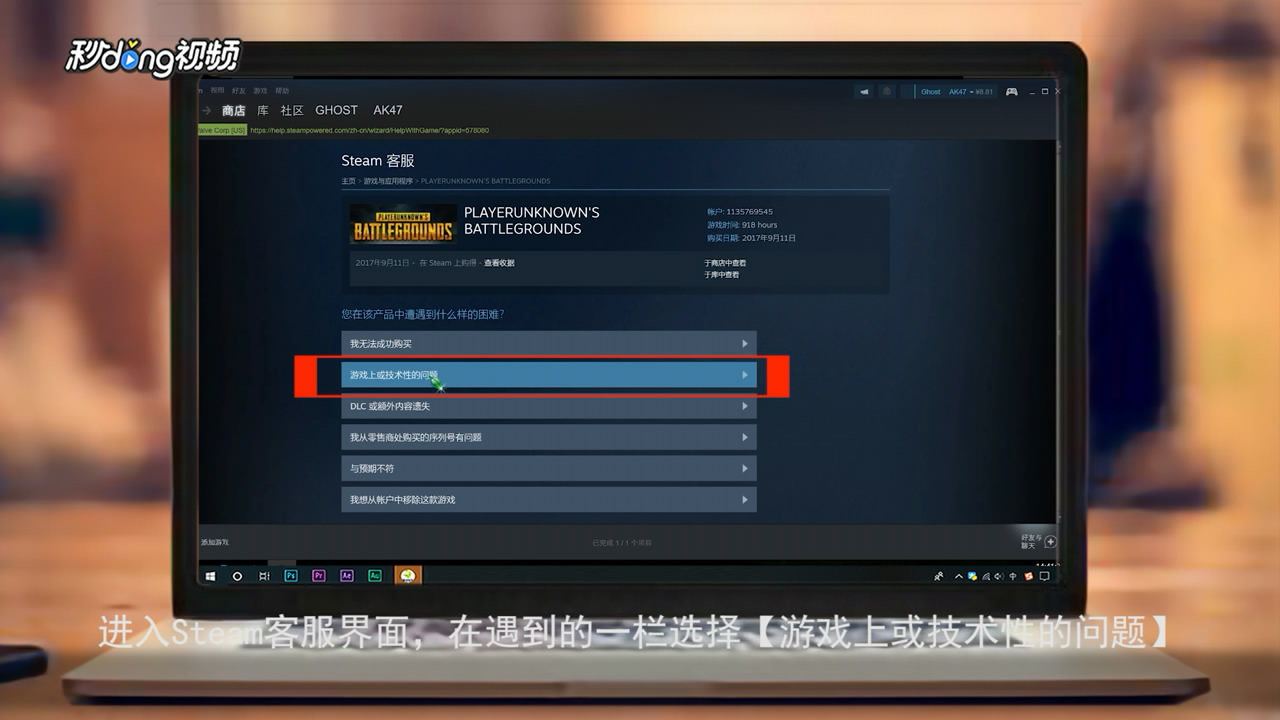The height and width of the screenshot is (720, 1280).
Task: Click the PUBG Battlegrounds game logo thumbnail
Action: pos(402,223)
